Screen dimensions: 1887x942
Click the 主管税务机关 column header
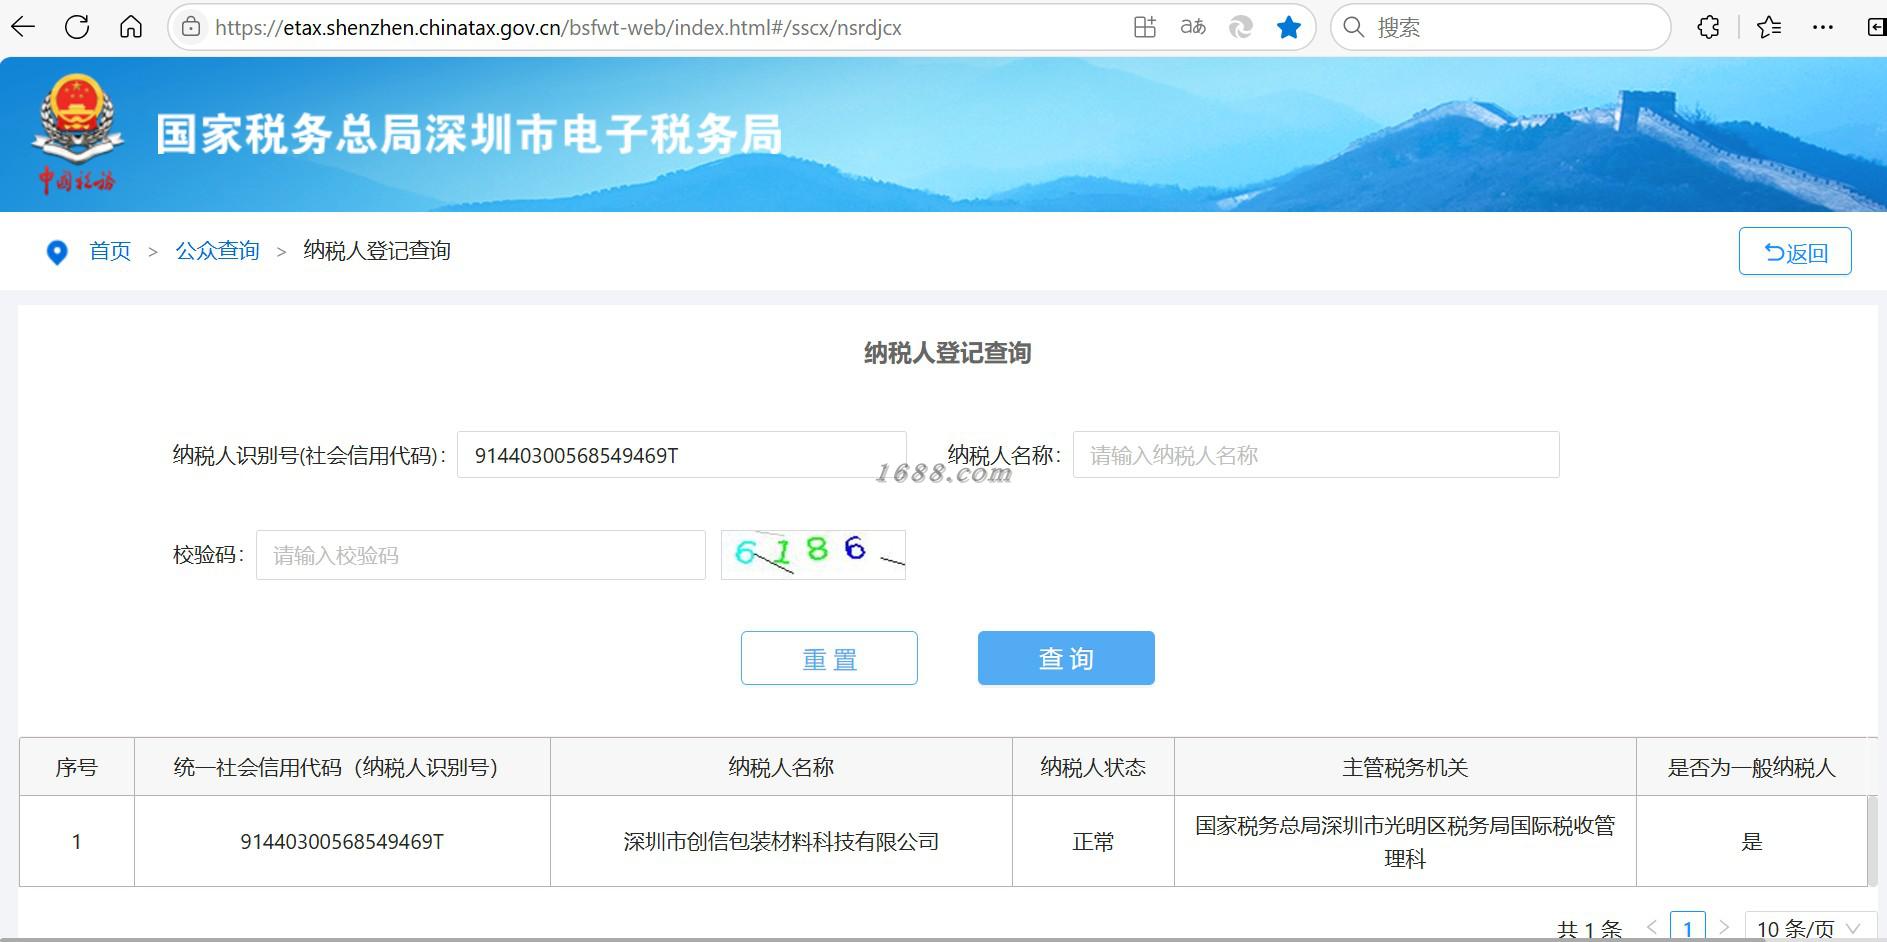point(1405,767)
